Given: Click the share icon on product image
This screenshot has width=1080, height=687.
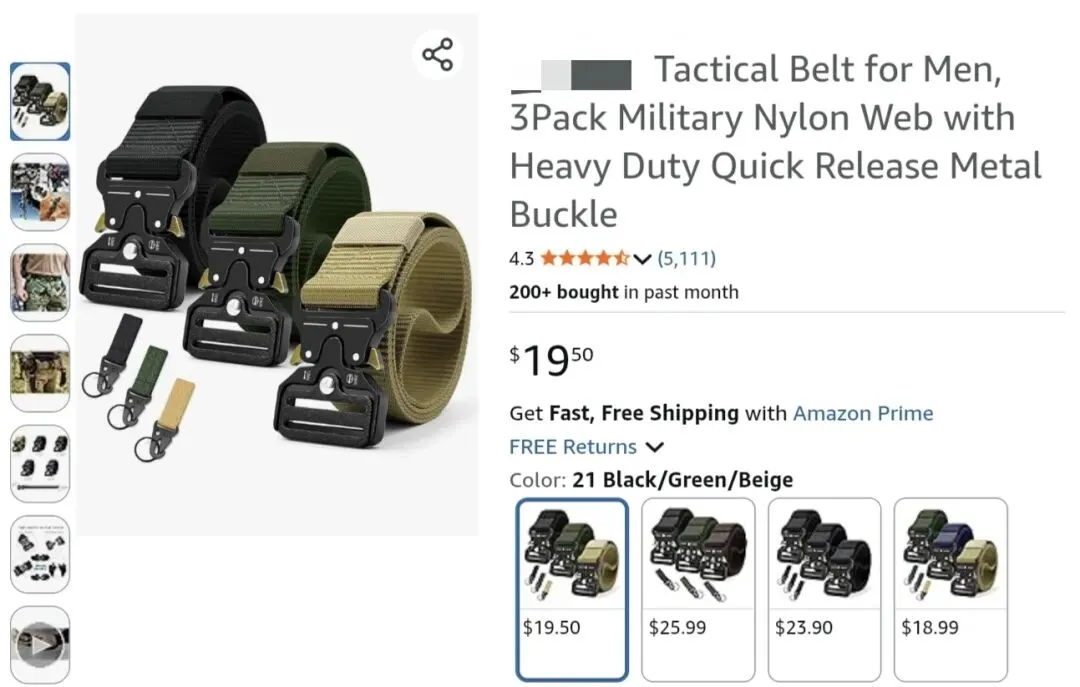Looking at the screenshot, I should (437, 54).
